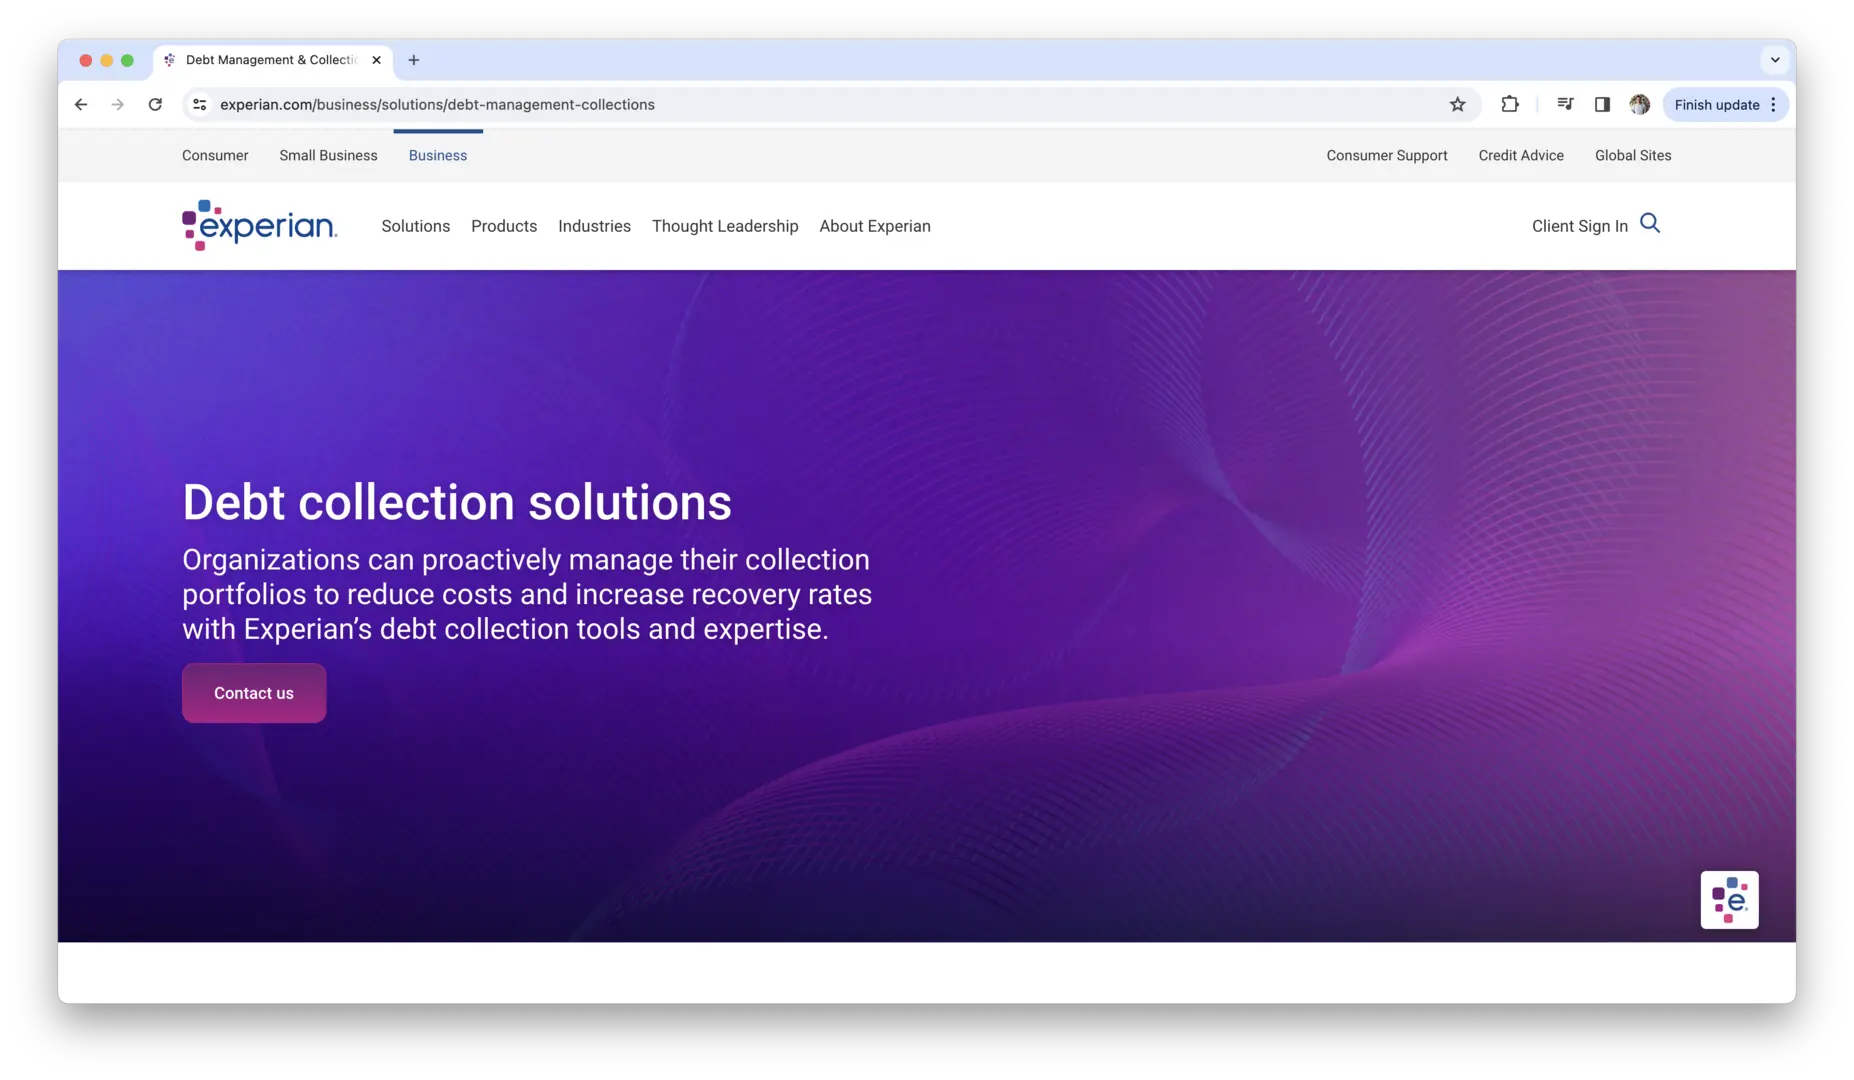The width and height of the screenshot is (1854, 1080).
Task: Open the Global Sites link
Action: 1633,155
